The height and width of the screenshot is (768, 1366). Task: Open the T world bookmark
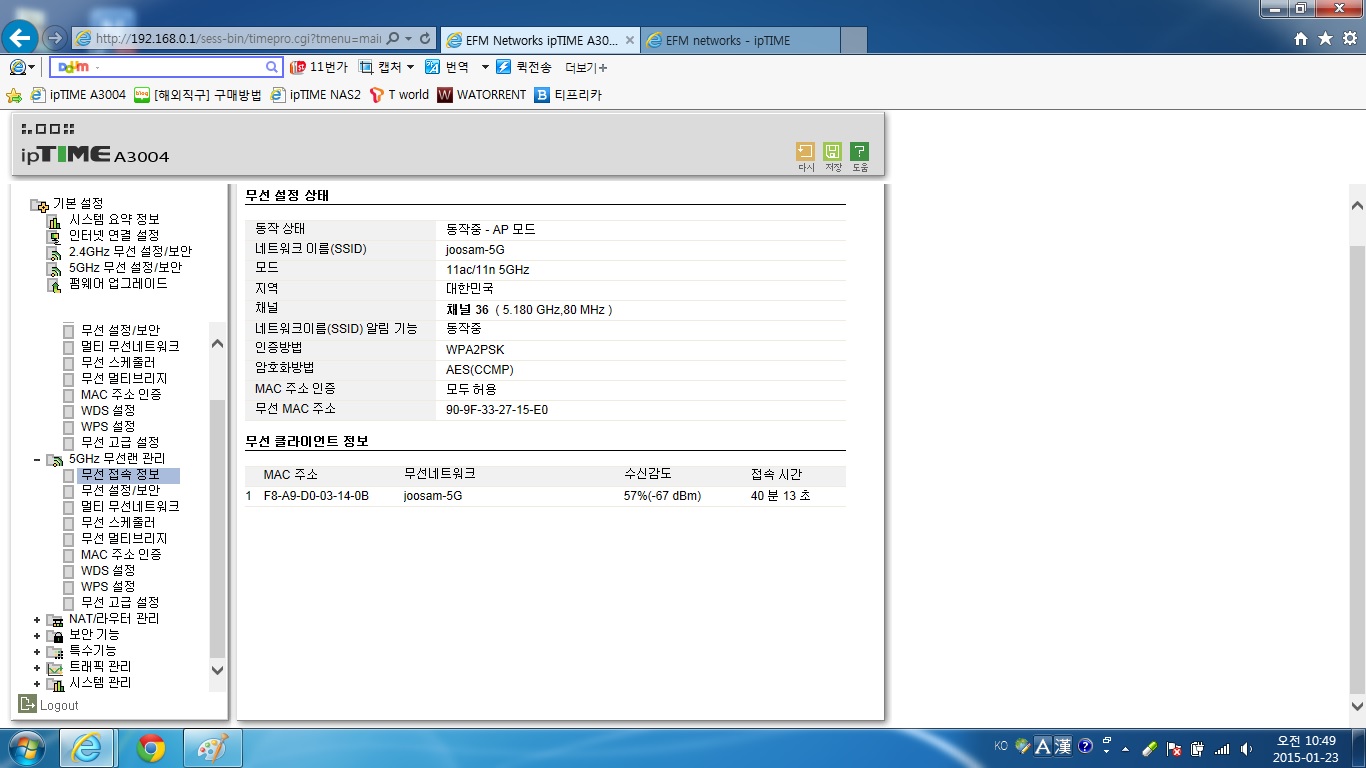(399, 95)
